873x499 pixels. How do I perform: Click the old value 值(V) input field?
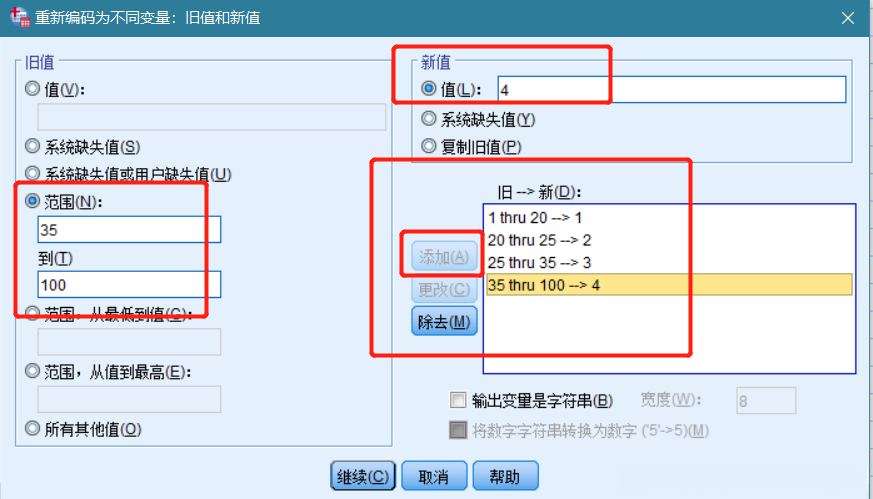pos(212,117)
